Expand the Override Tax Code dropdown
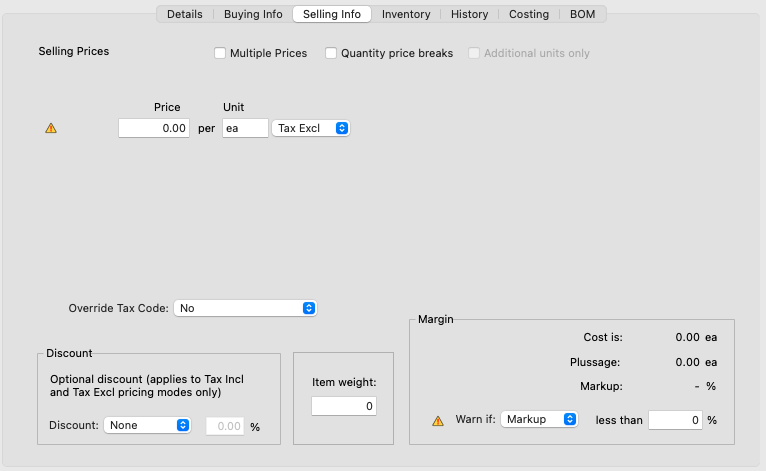Image resolution: width=766 pixels, height=471 pixels. [245, 308]
